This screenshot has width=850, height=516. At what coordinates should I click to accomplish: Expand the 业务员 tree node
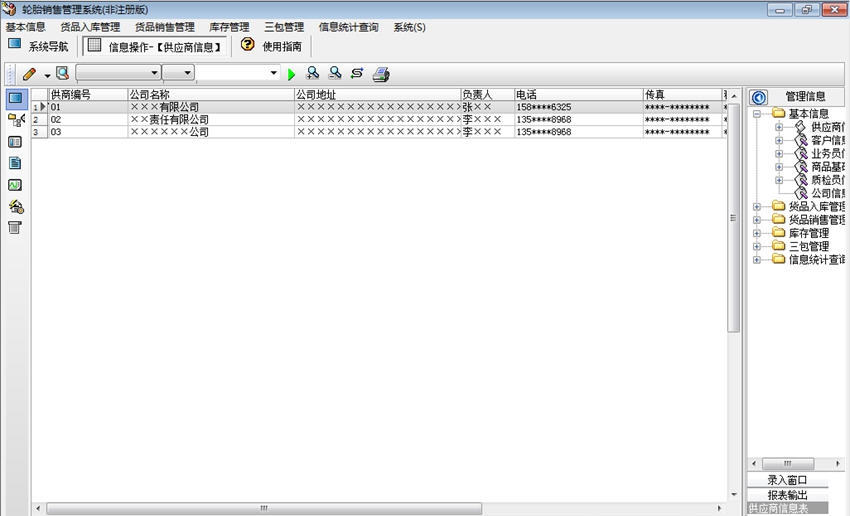(779, 154)
